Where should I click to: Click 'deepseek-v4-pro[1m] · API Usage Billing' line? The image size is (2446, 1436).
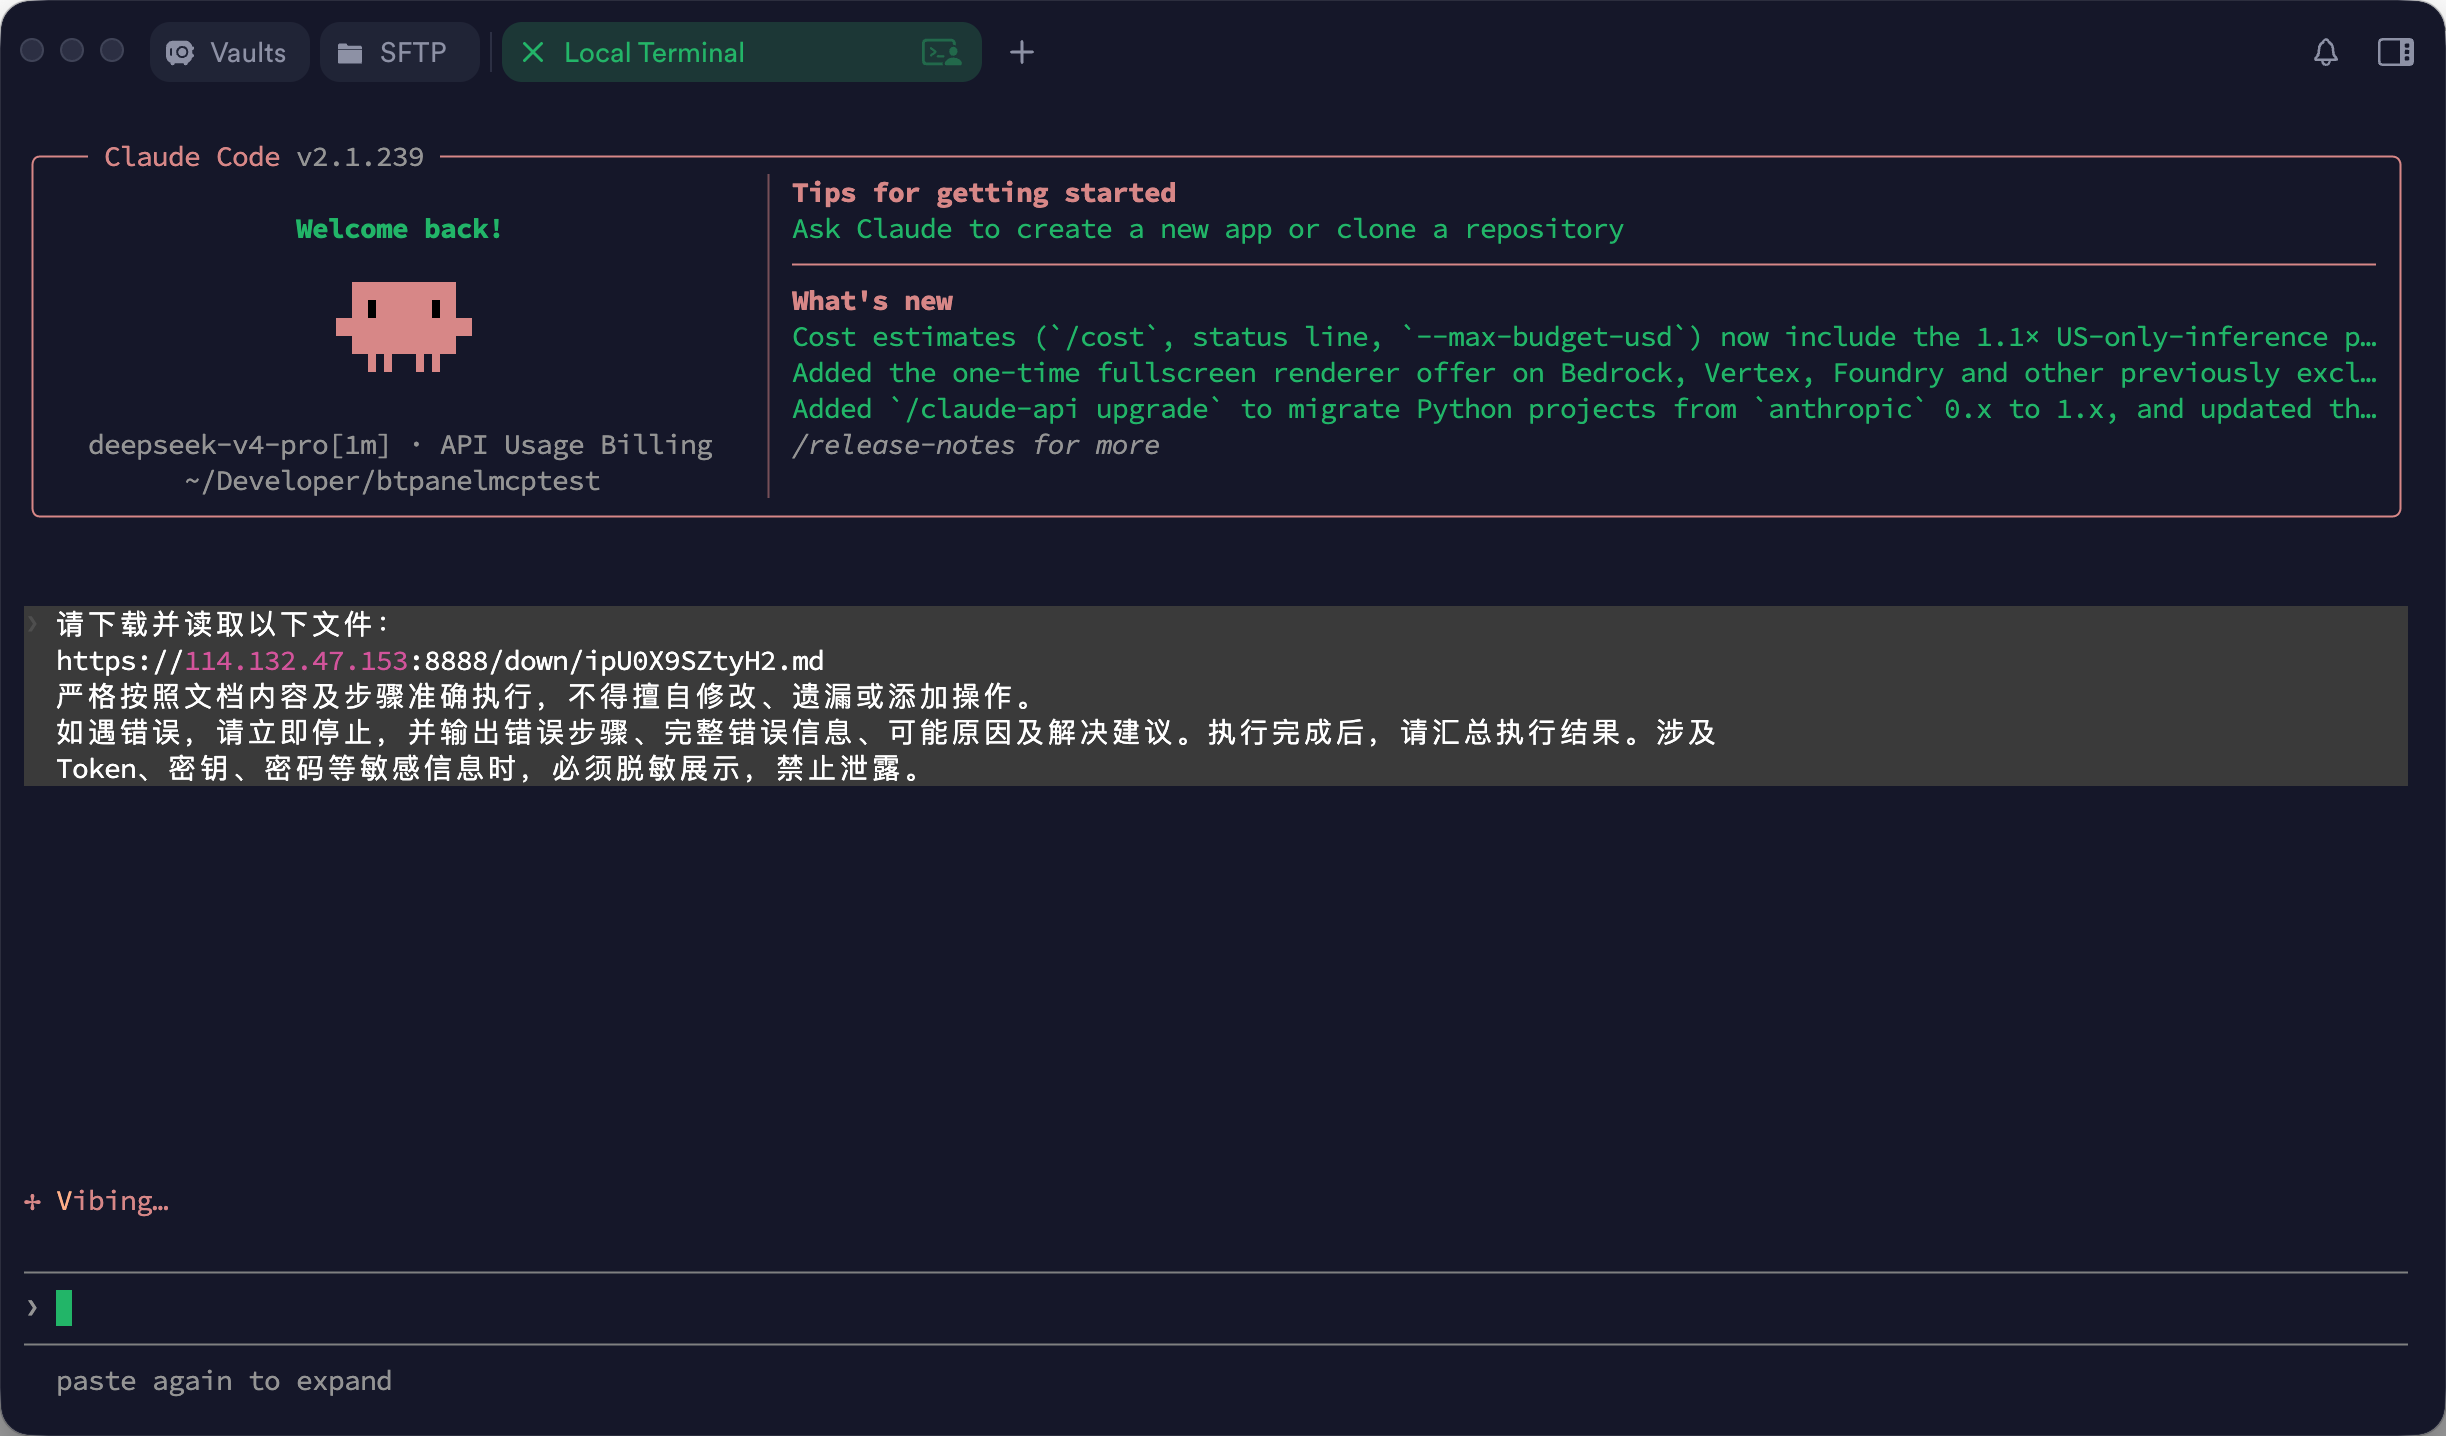(400, 445)
